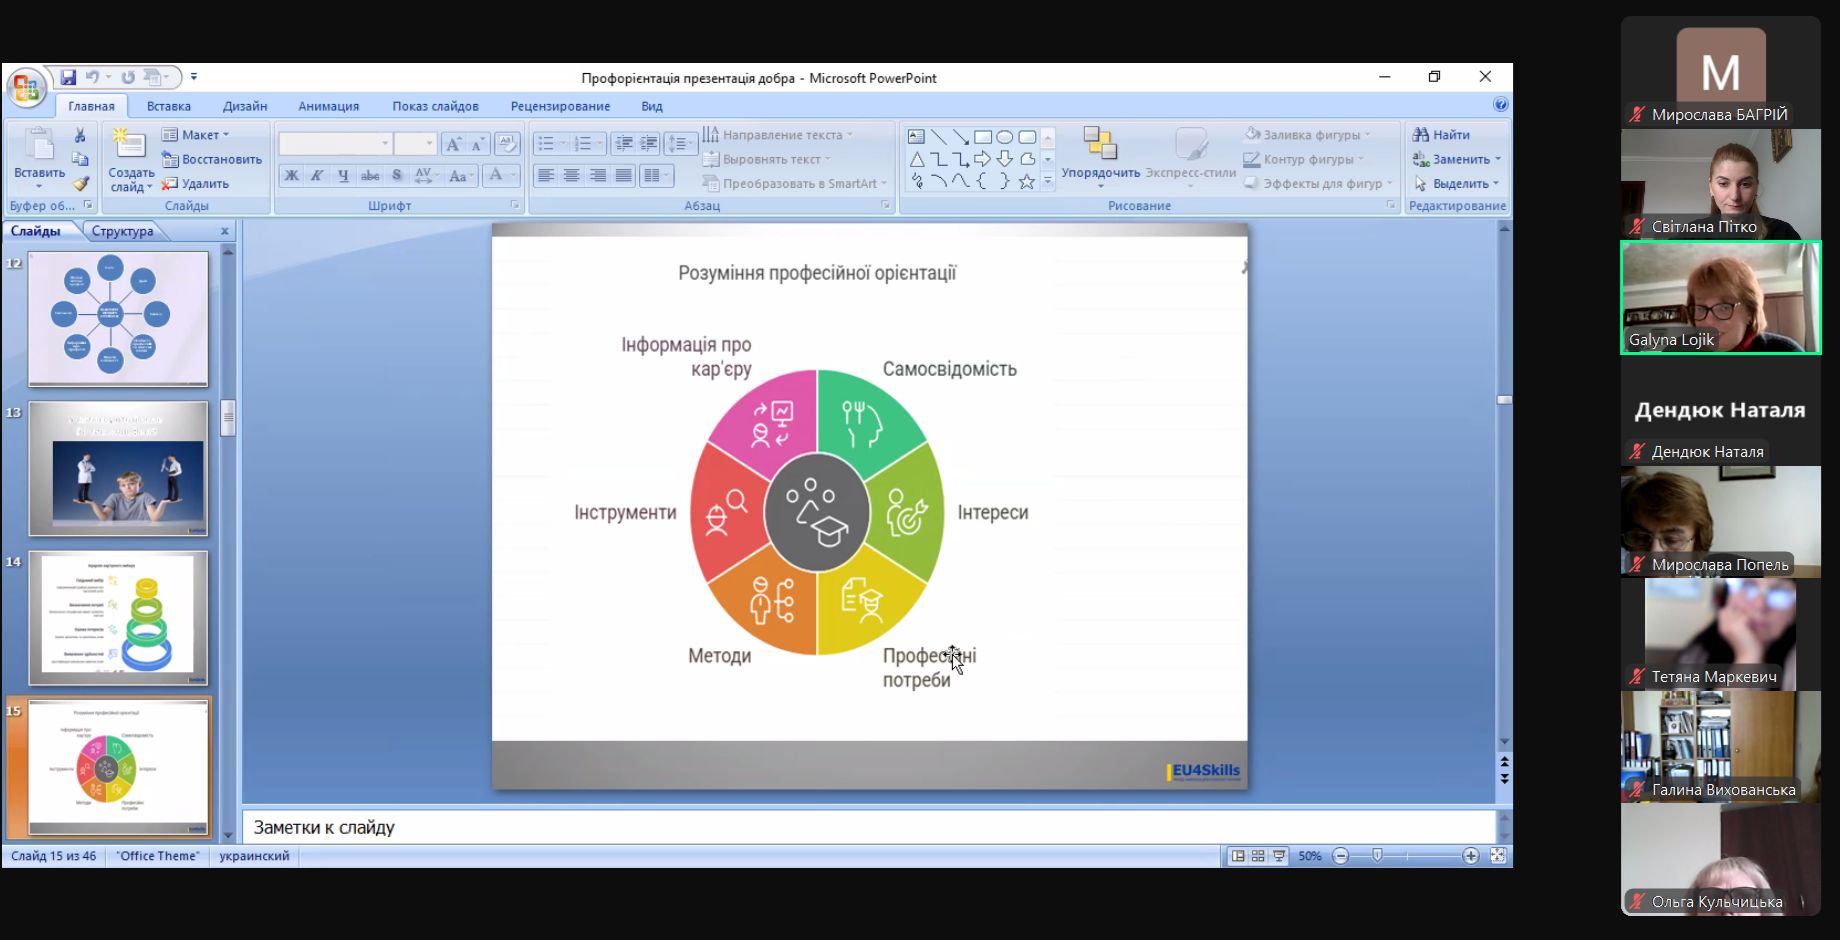
Task: Open the Упорядочить arrange dropdown
Action: [x=1100, y=158]
